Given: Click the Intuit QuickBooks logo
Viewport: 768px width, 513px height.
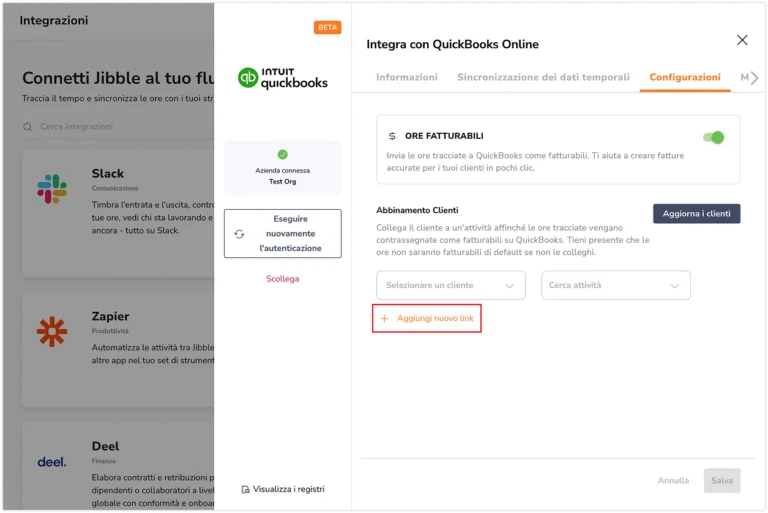Looking at the screenshot, I should click(283, 78).
